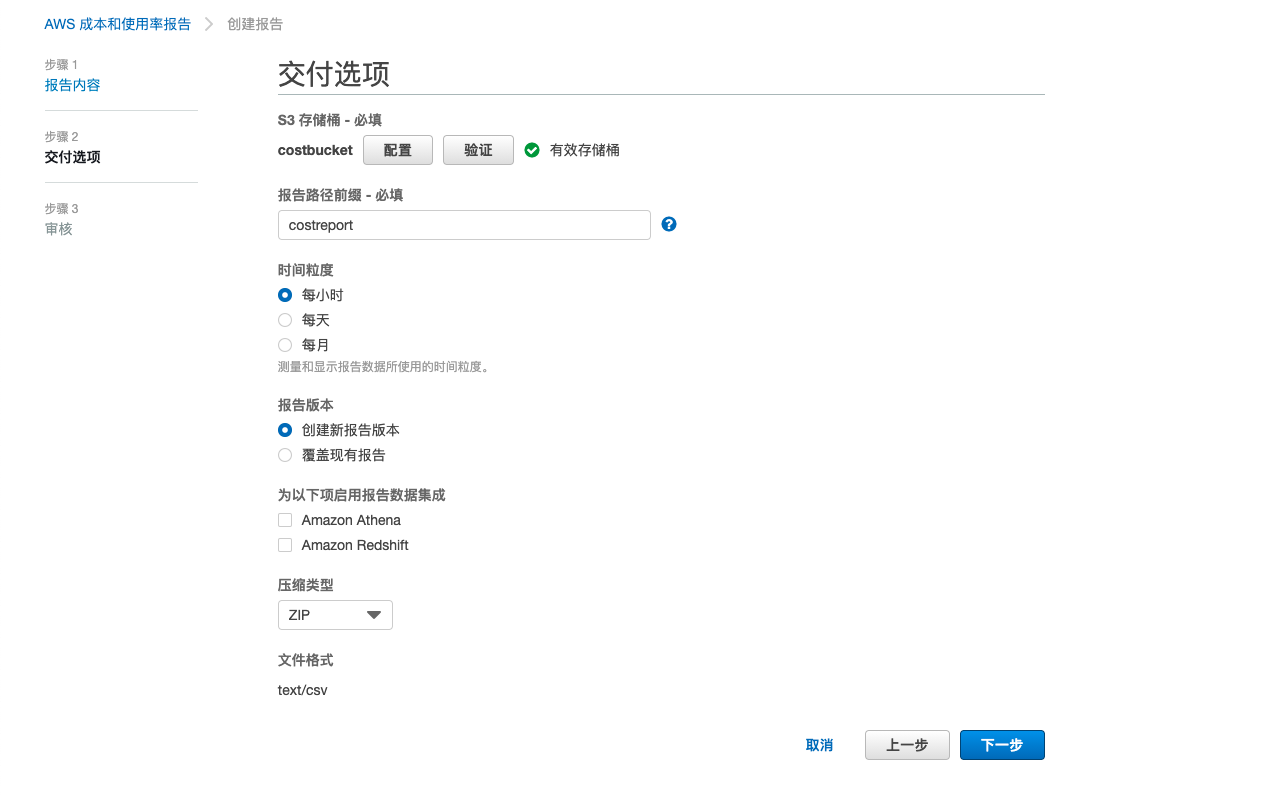This screenshot has height=796, width=1276.
Task: Choose 覆盖现有报告 radio button
Action: 285,455
